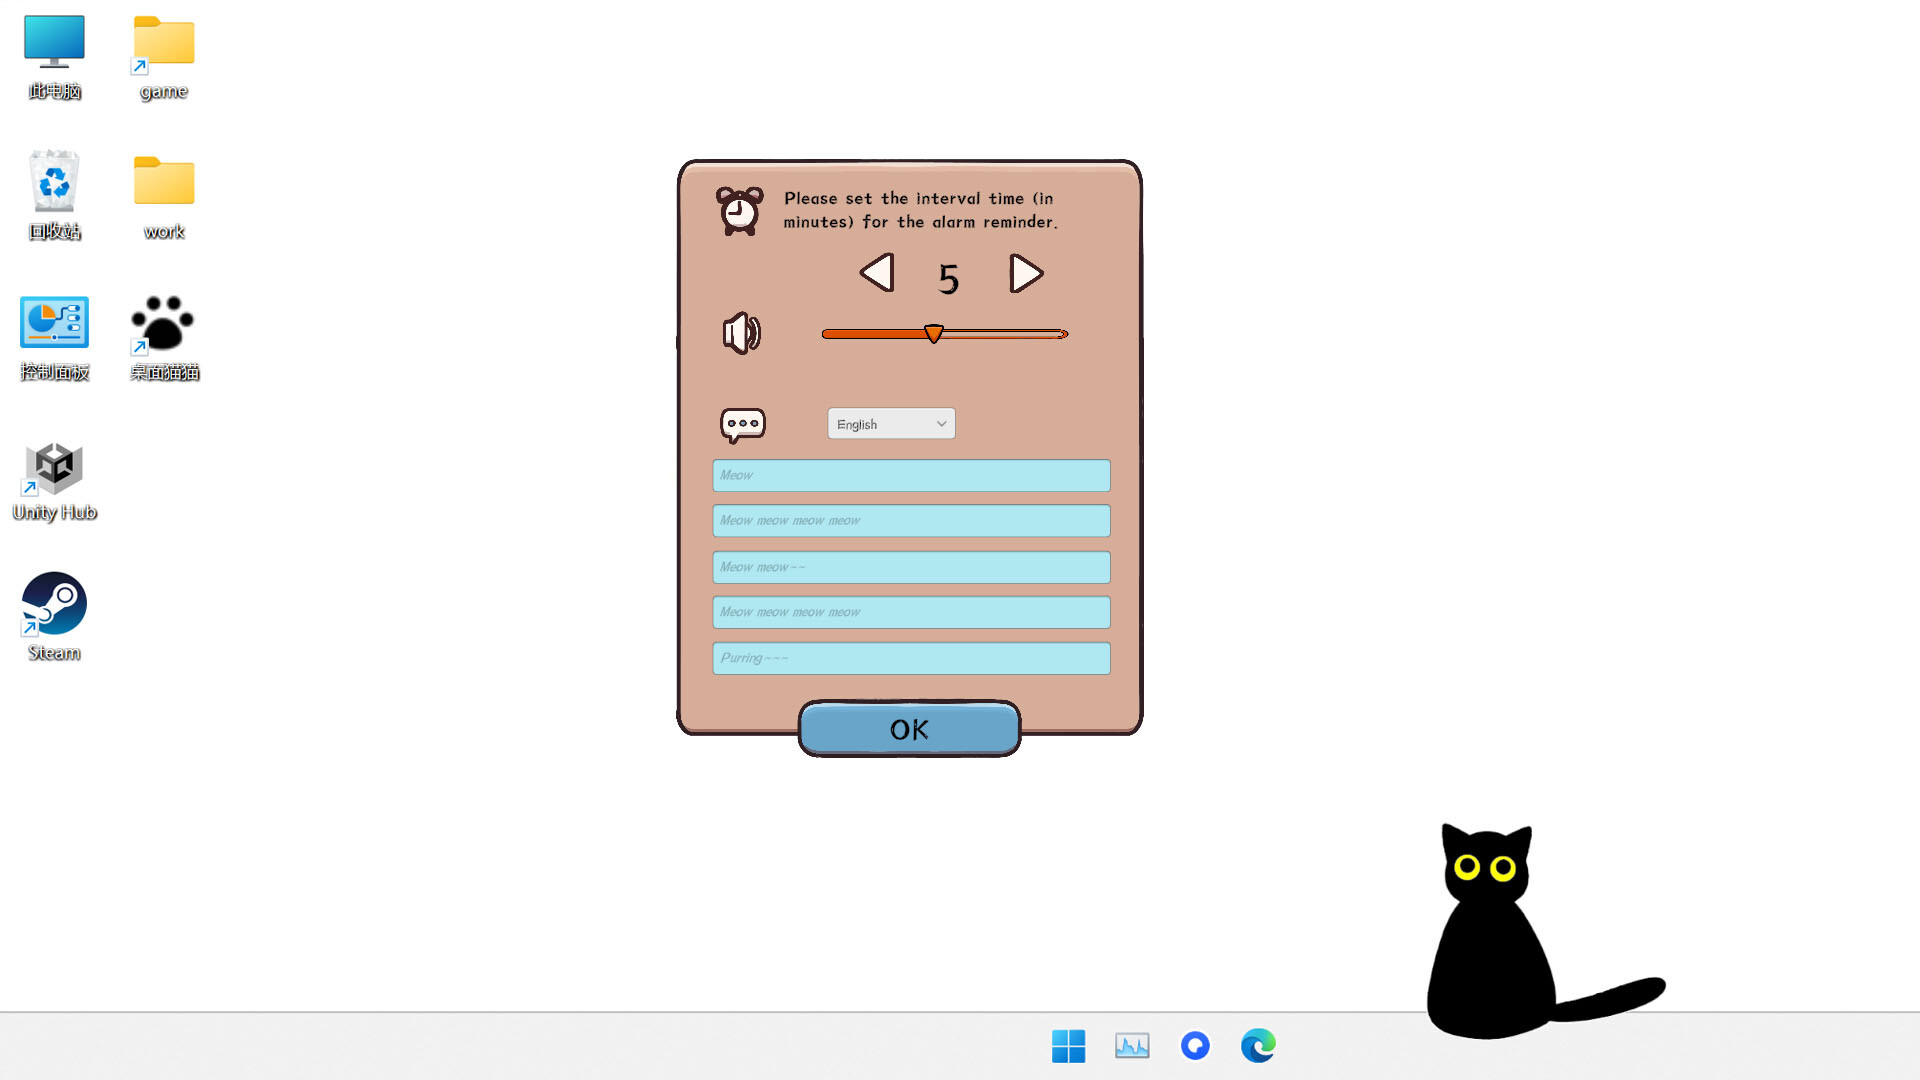The height and width of the screenshot is (1080, 1920).
Task: Click the English language selector
Action: (x=891, y=423)
